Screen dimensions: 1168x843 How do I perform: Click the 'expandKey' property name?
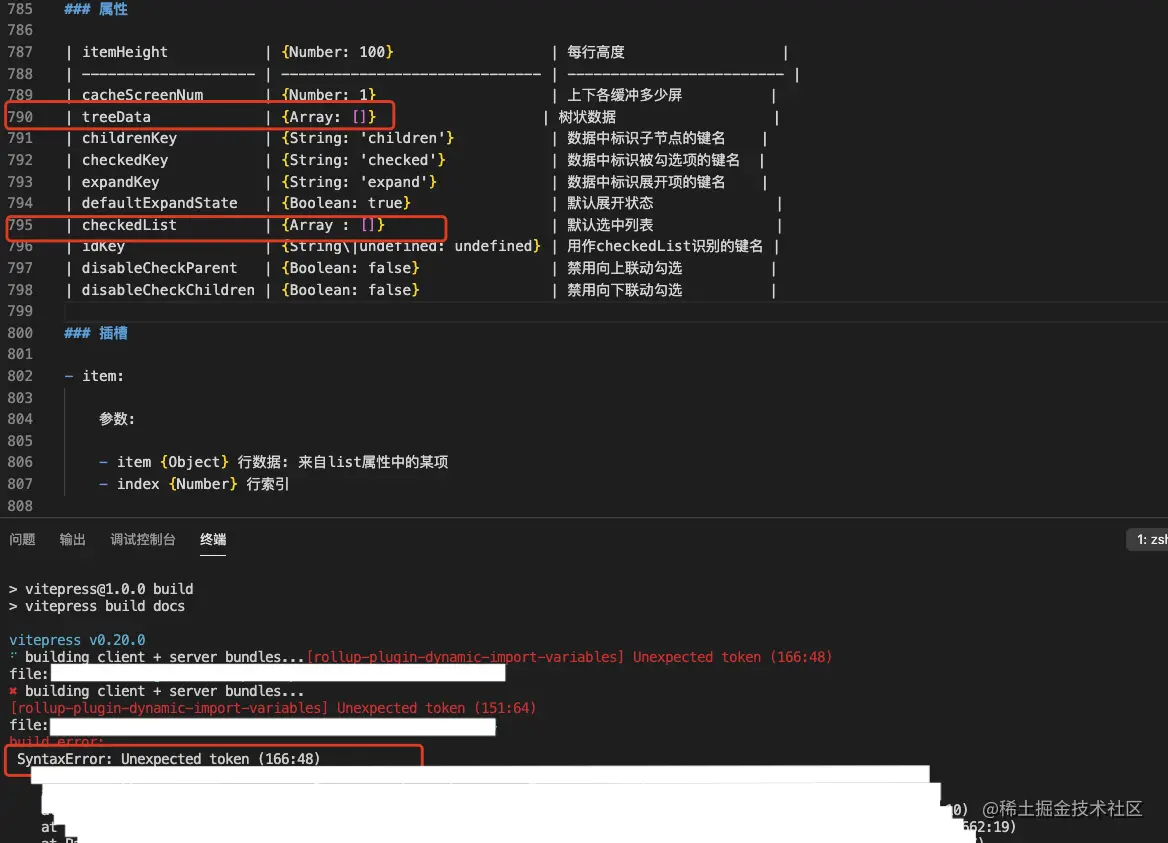[x=120, y=182]
